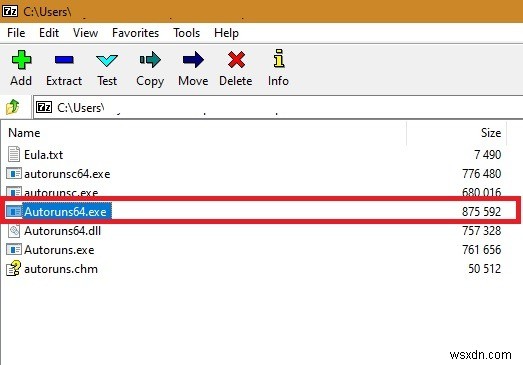Click the Move toolbar icon

click(193, 60)
